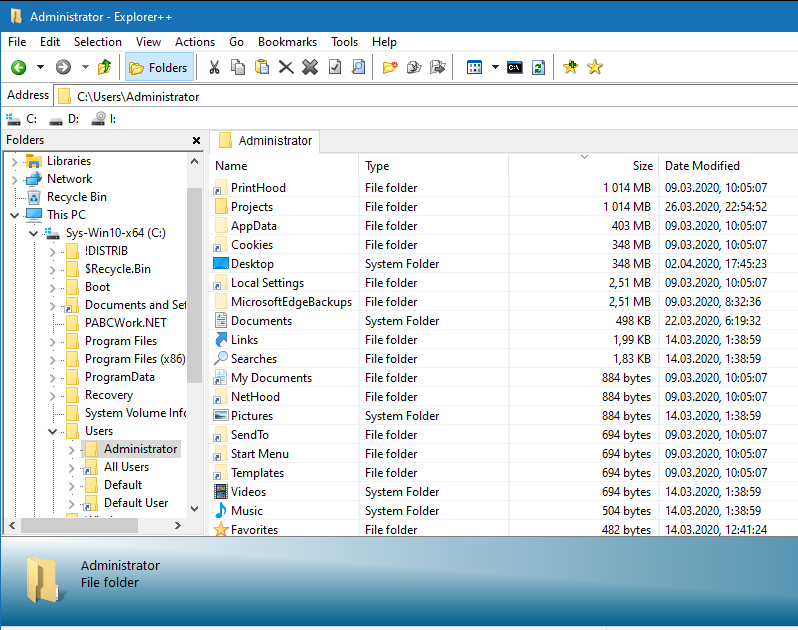Open Properties via the checkmark sheet icon
This screenshot has width=798, height=630.
335,67
